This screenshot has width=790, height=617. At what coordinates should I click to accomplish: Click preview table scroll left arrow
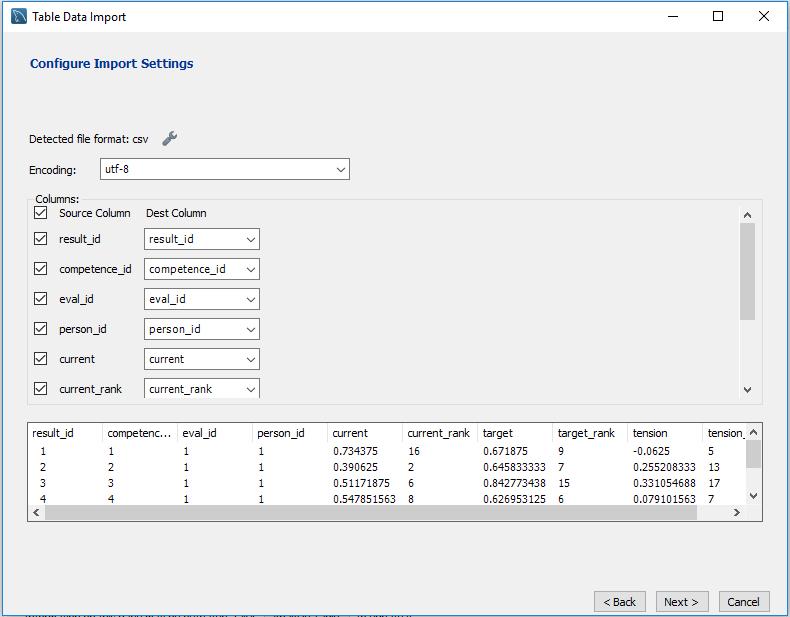pyautogui.click(x=36, y=512)
